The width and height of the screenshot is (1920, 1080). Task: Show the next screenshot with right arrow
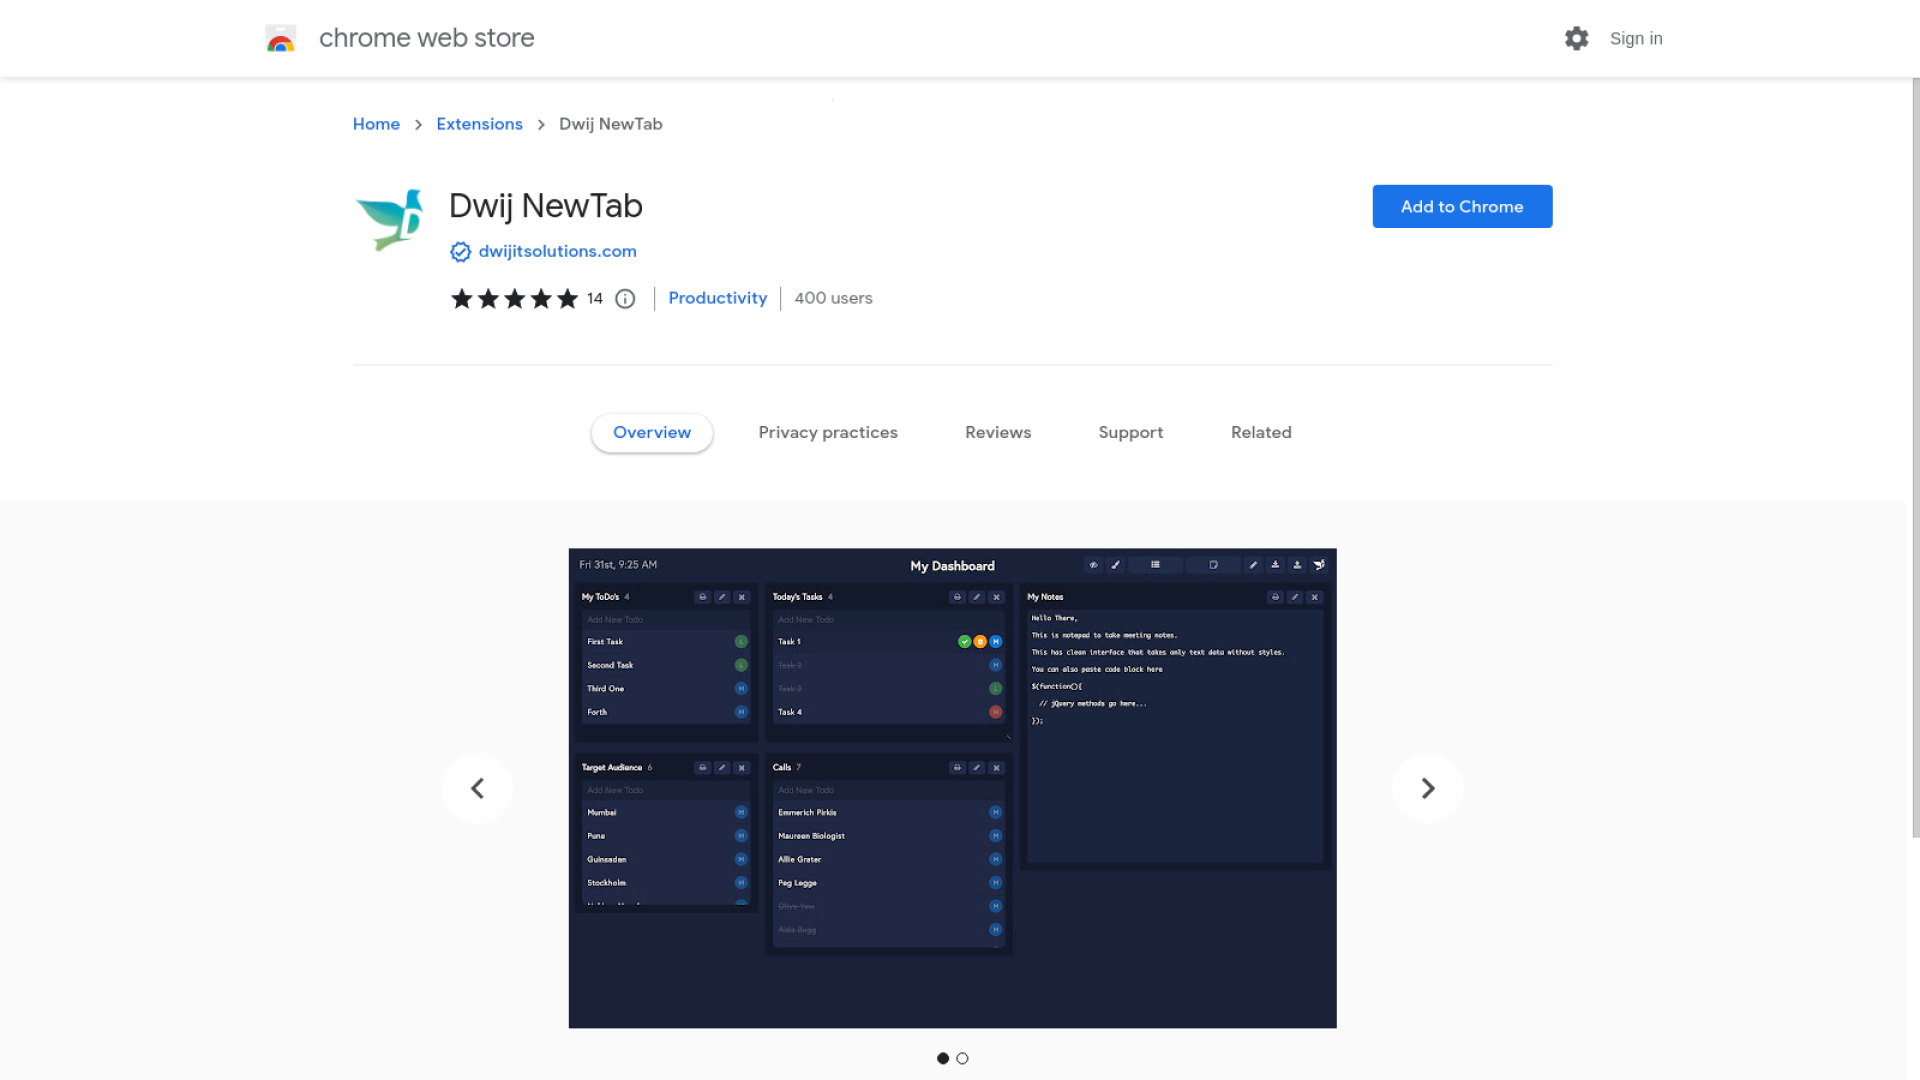pos(1427,788)
